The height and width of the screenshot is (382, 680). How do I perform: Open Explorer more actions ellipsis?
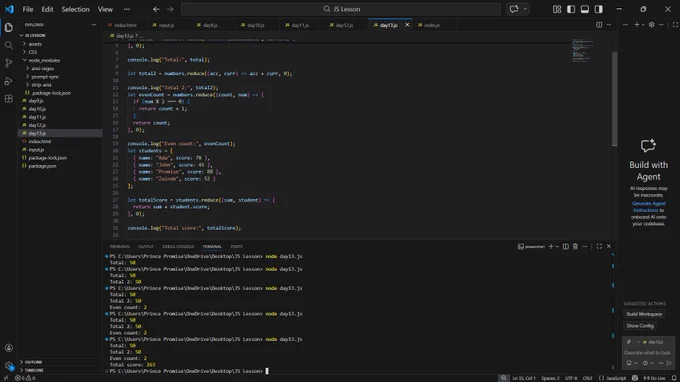pyautogui.click(x=94, y=25)
